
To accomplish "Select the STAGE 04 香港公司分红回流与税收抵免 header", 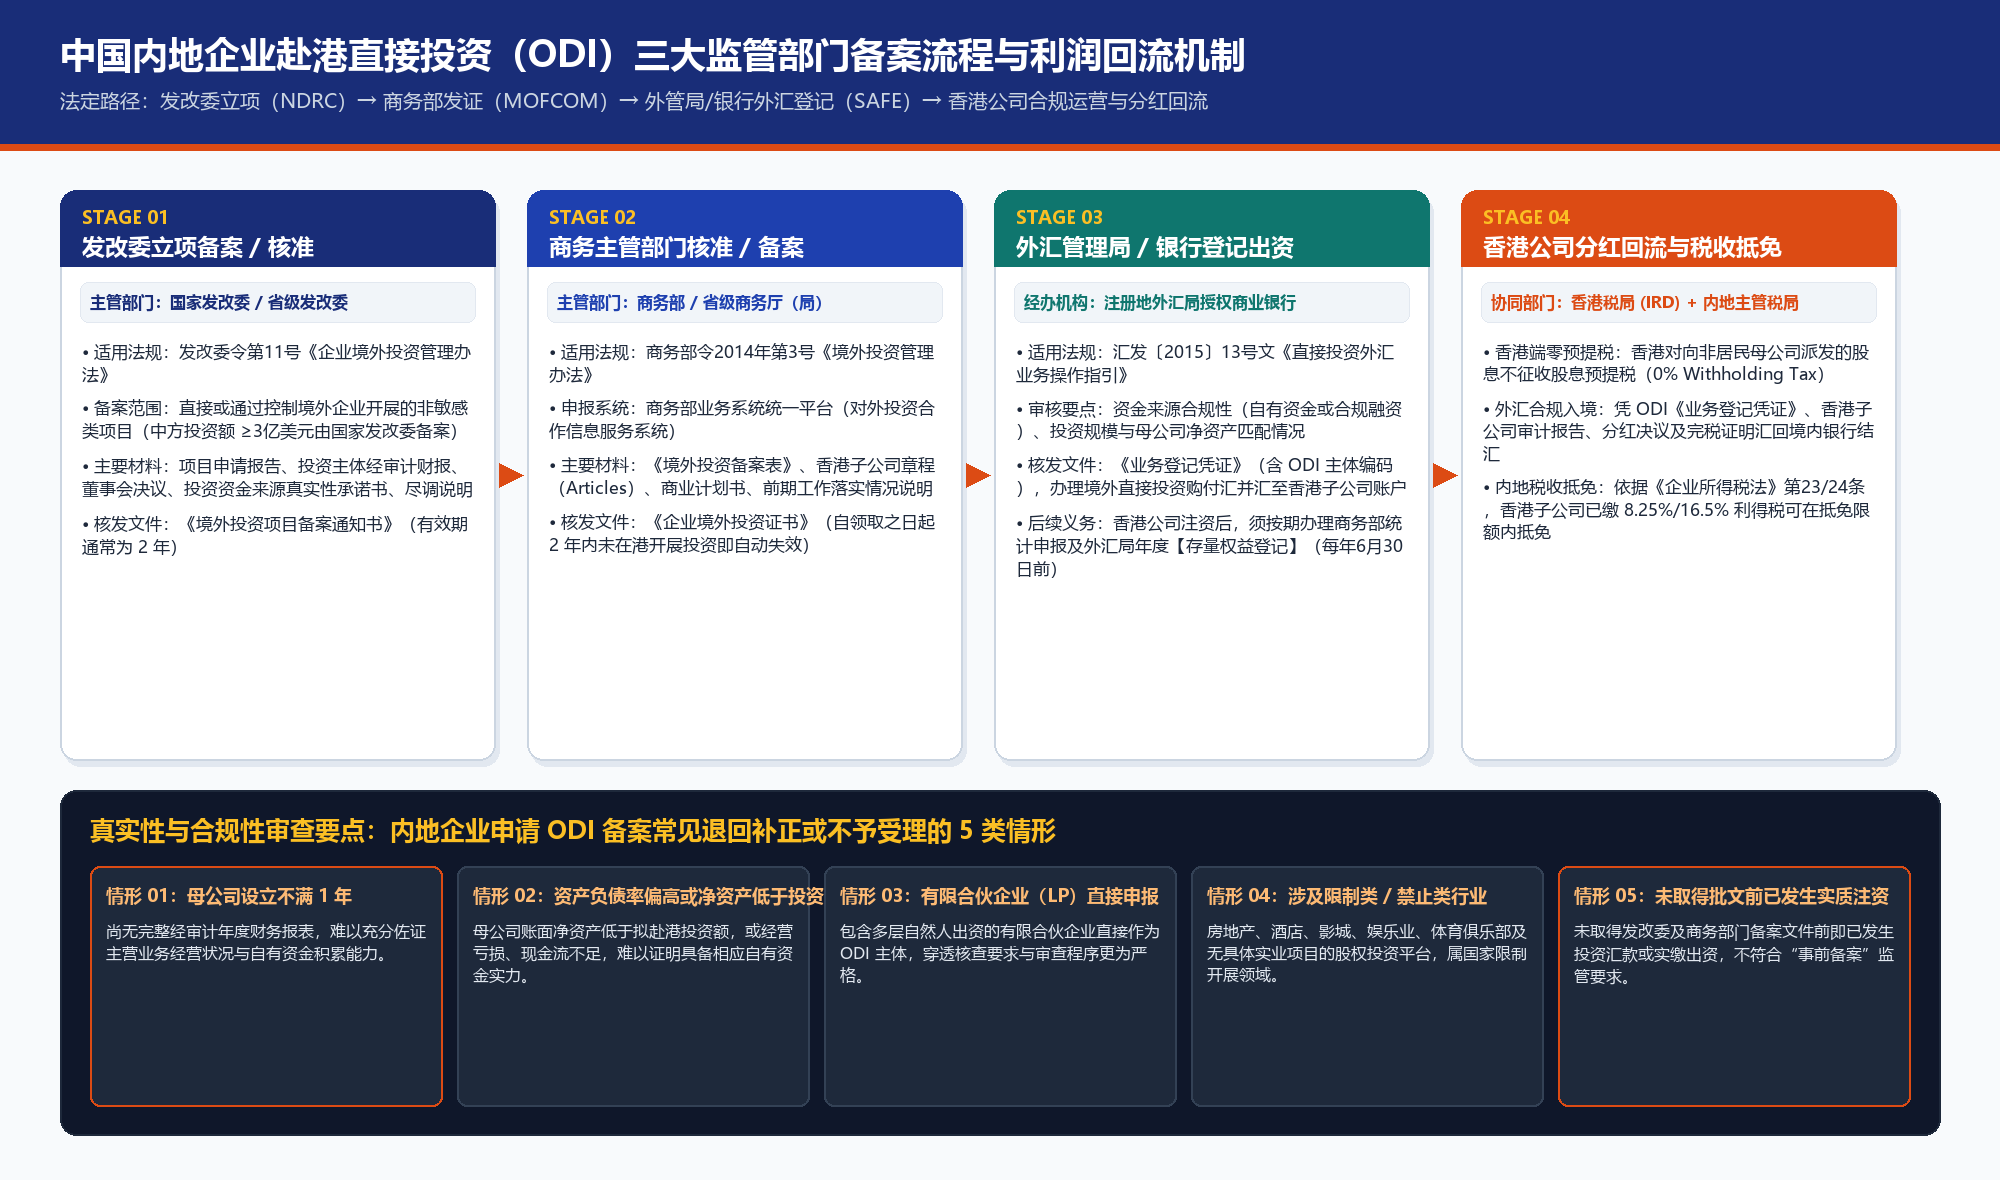I will tap(1679, 229).
